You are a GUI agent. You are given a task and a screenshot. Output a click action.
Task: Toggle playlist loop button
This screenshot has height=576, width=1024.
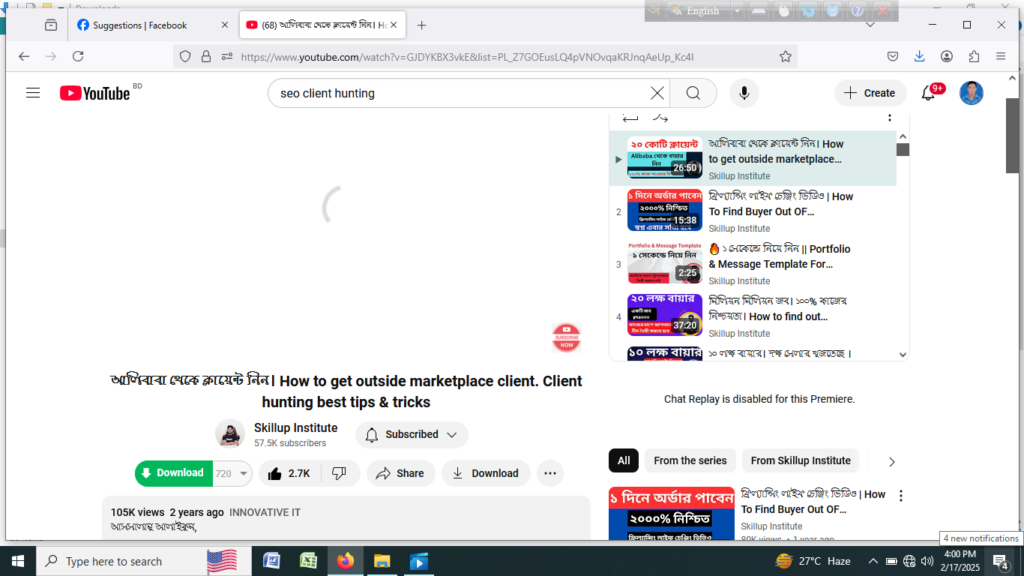pyautogui.click(x=630, y=118)
